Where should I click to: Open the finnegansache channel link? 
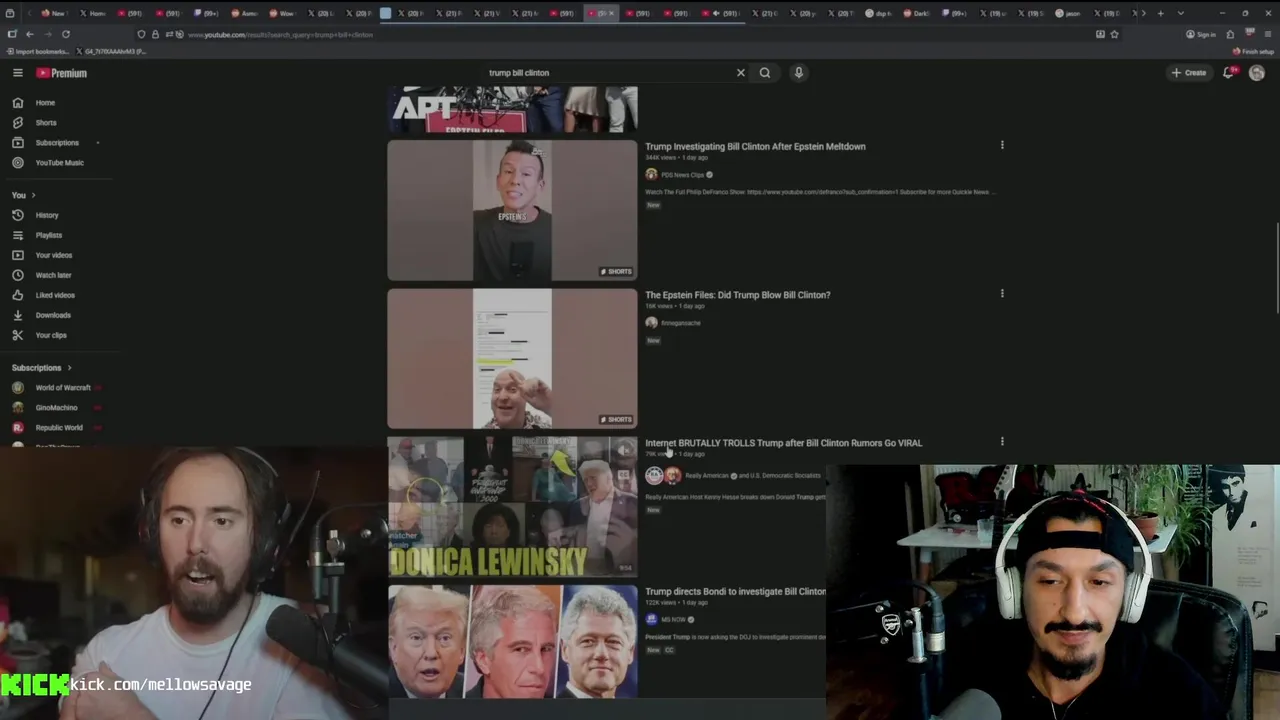coord(680,323)
